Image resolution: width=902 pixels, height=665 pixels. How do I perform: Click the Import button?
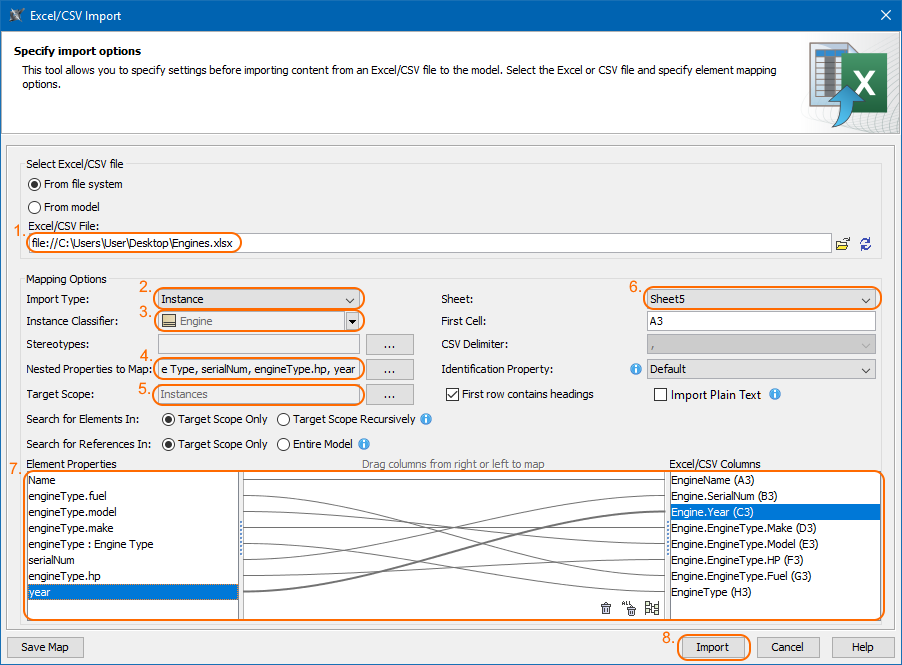712,647
